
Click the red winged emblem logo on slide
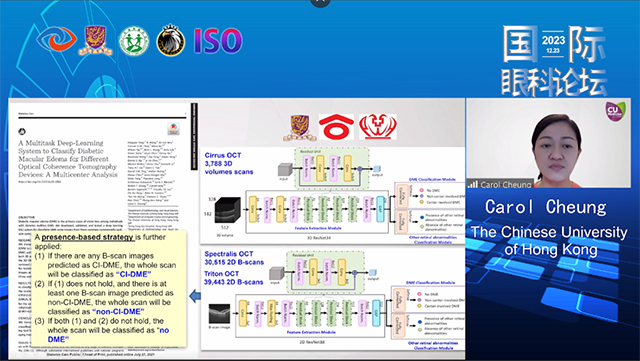(x=378, y=127)
